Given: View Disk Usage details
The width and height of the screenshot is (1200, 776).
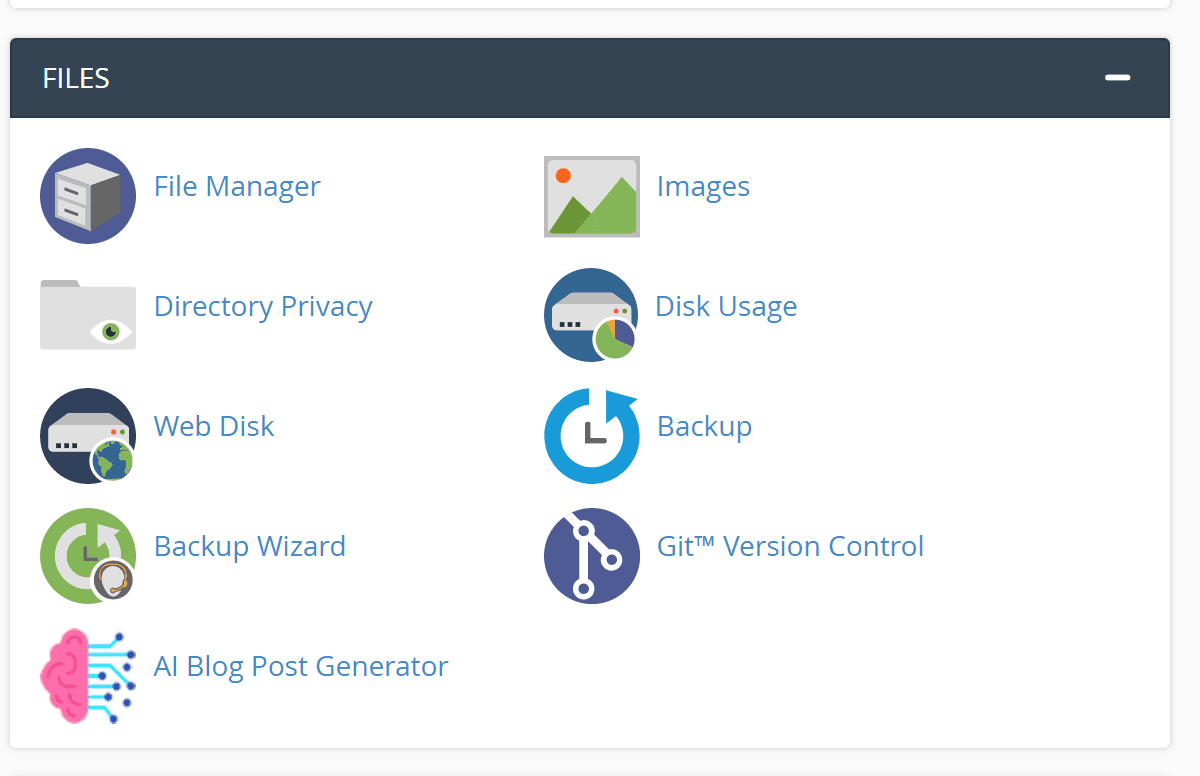Looking at the screenshot, I should point(726,306).
